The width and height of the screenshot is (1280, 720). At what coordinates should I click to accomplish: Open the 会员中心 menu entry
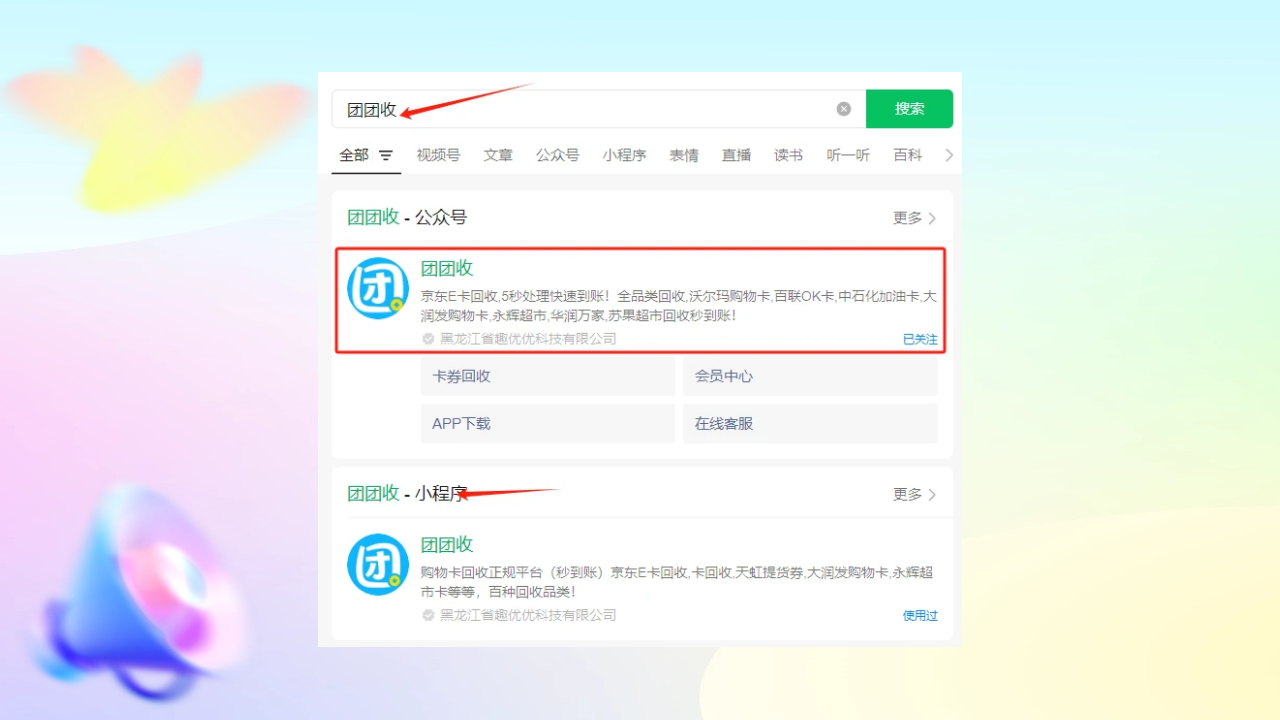pos(810,376)
